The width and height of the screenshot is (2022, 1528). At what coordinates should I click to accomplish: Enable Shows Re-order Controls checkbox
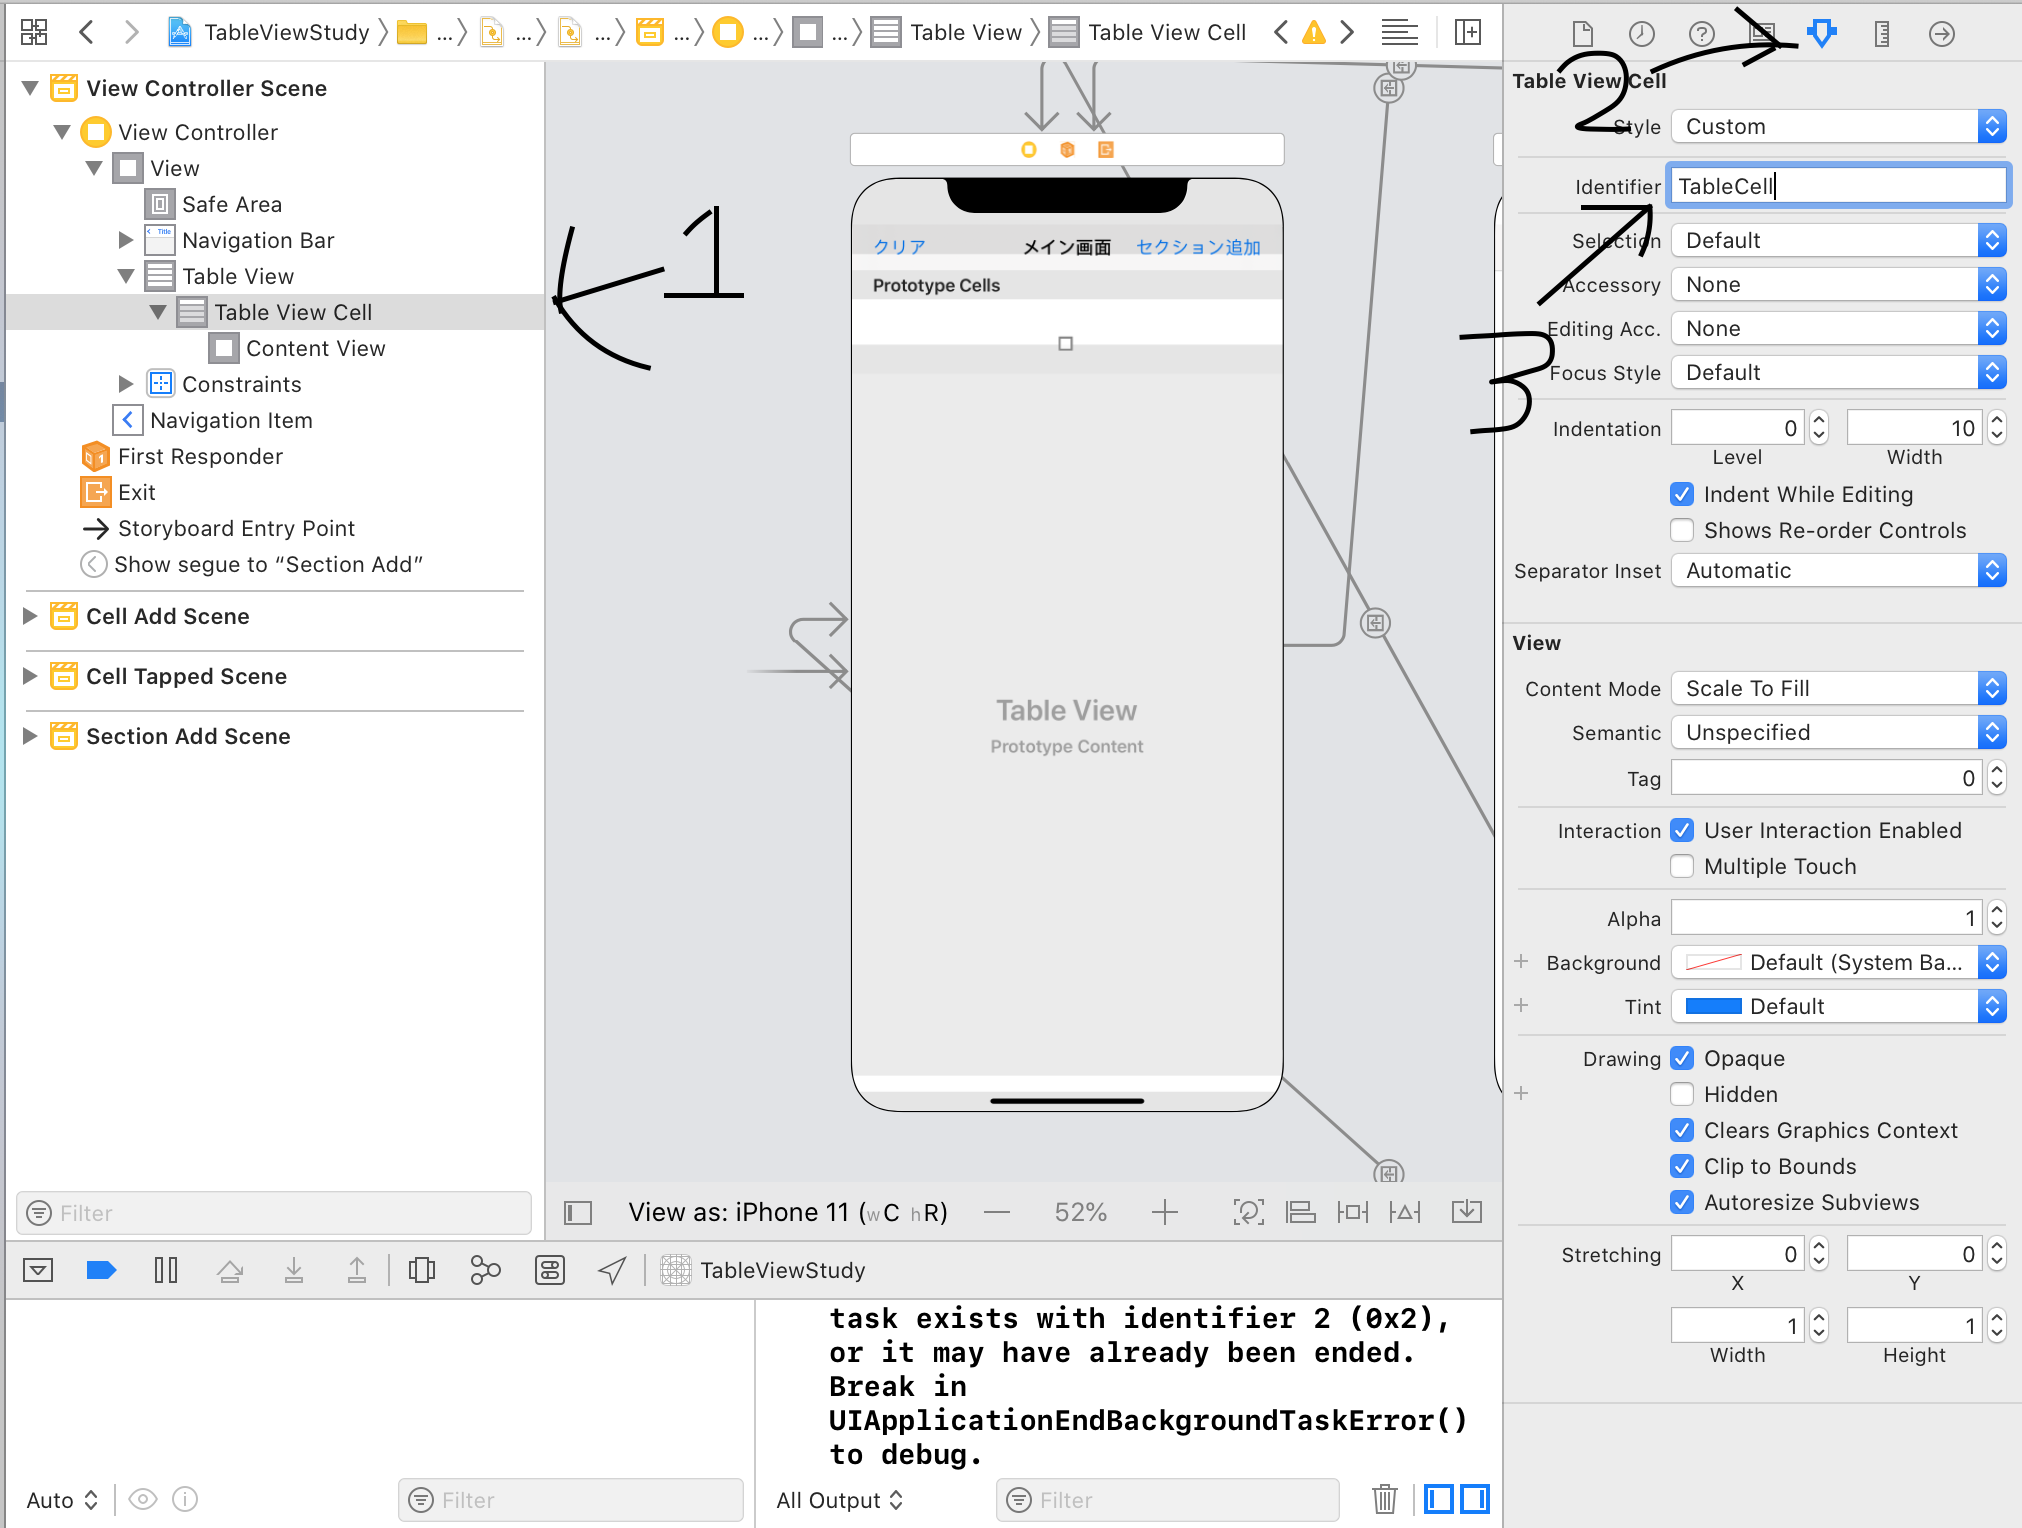tap(1682, 530)
